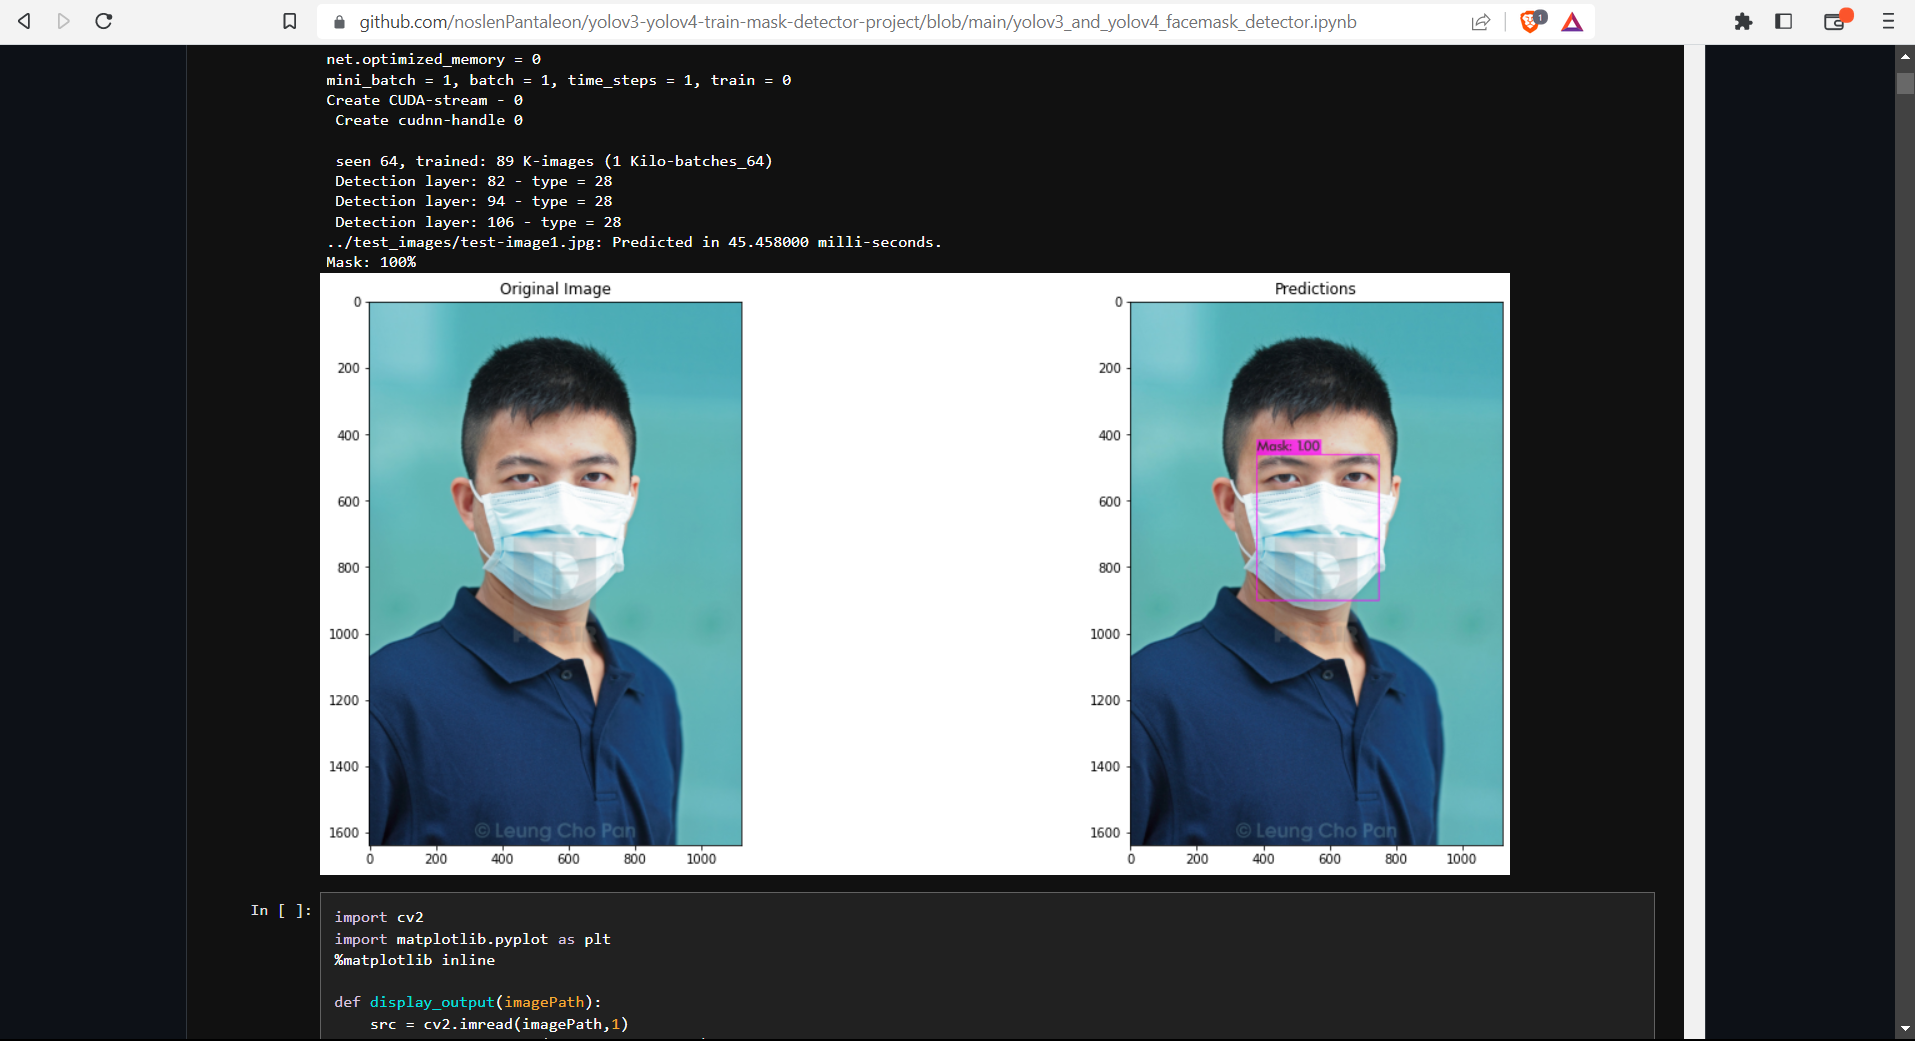The height and width of the screenshot is (1041, 1915).
Task: Open the Brave Shields lion icon
Action: pyautogui.click(x=1531, y=21)
